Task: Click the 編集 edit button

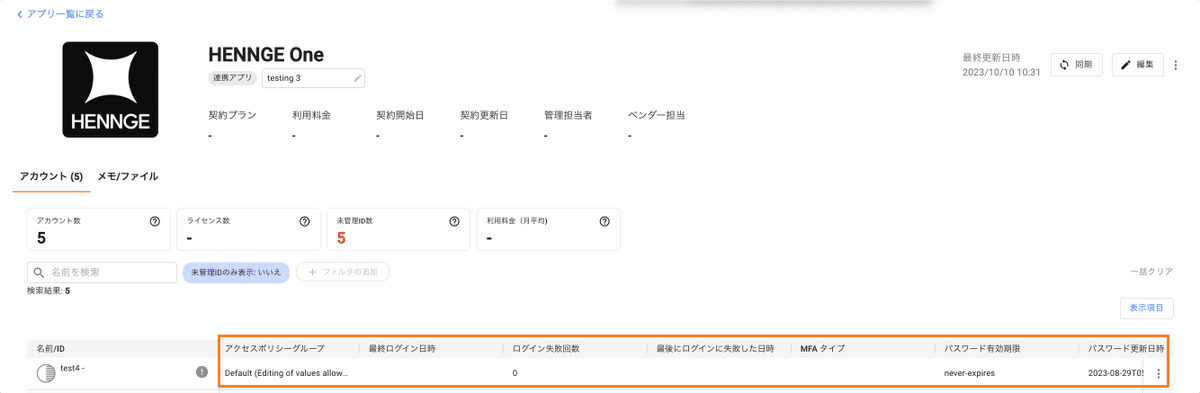Action: pos(1138,64)
